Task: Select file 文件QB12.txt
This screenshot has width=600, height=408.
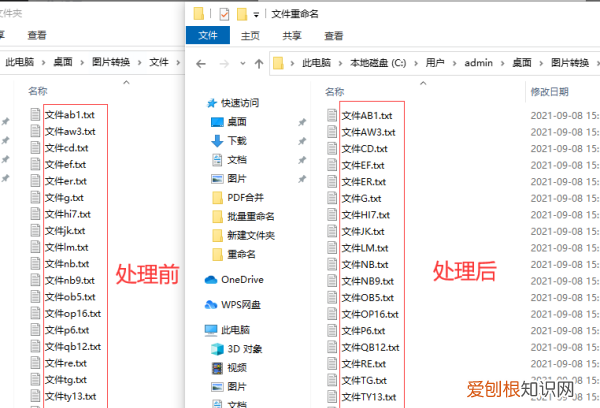Action: [370, 348]
